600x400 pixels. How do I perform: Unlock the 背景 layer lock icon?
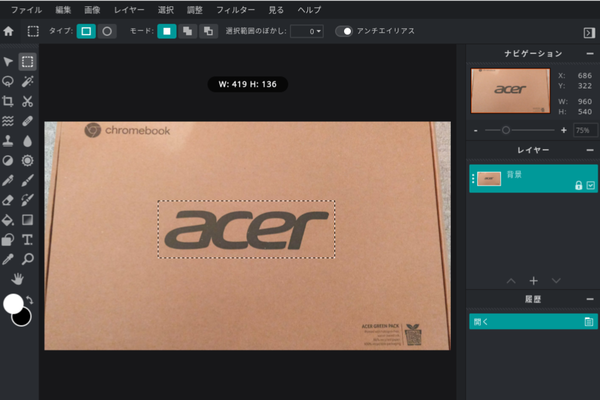point(579,186)
